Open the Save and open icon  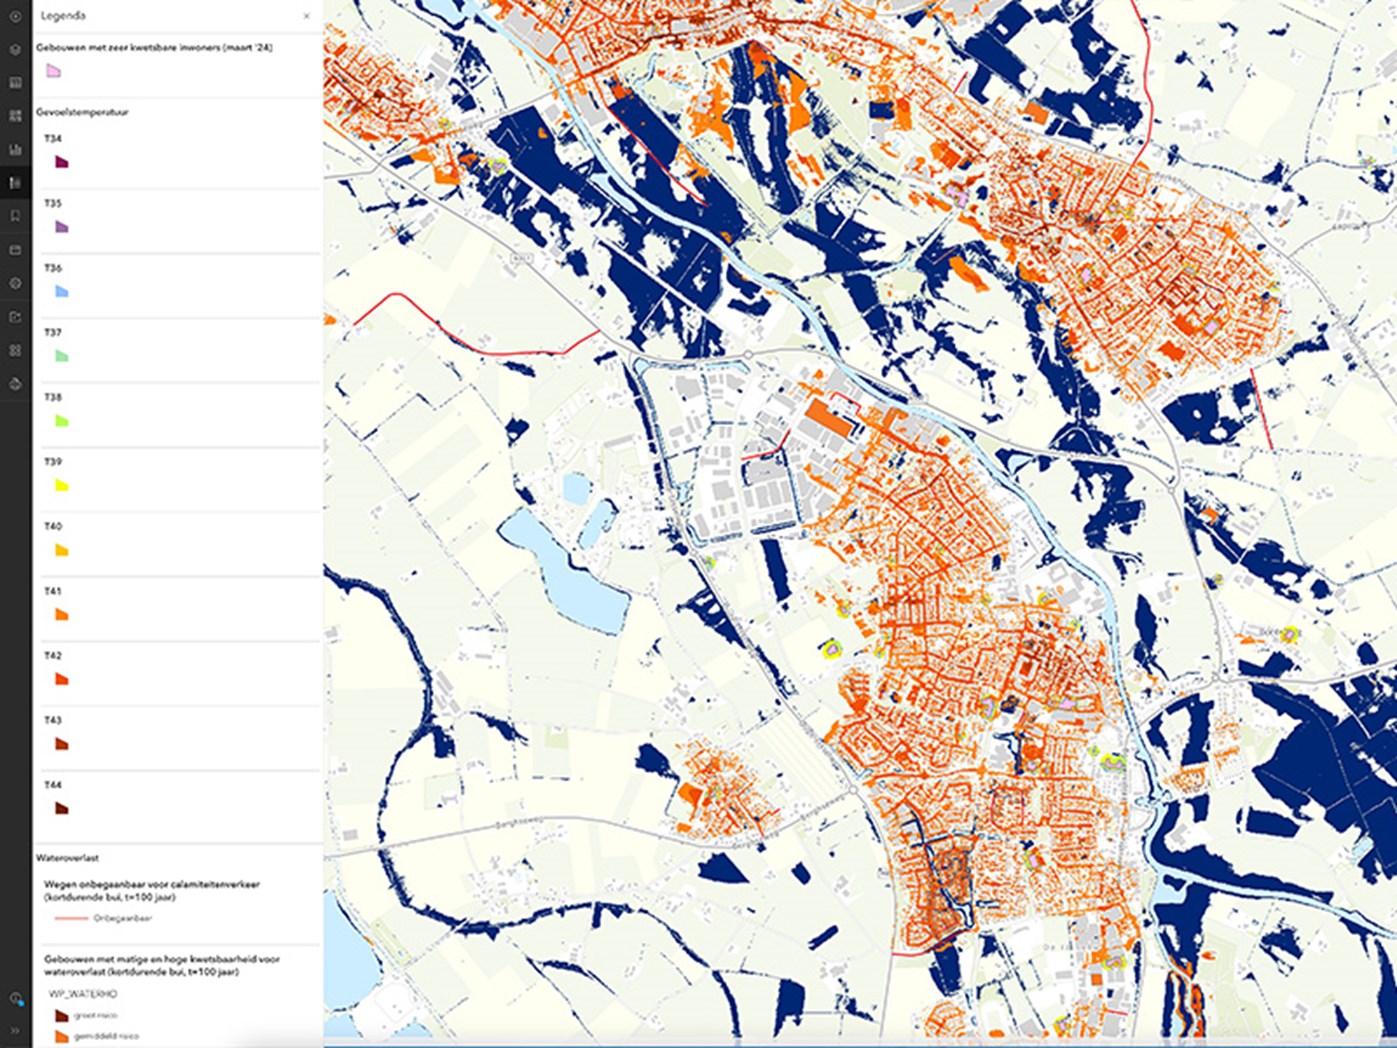click(15, 250)
